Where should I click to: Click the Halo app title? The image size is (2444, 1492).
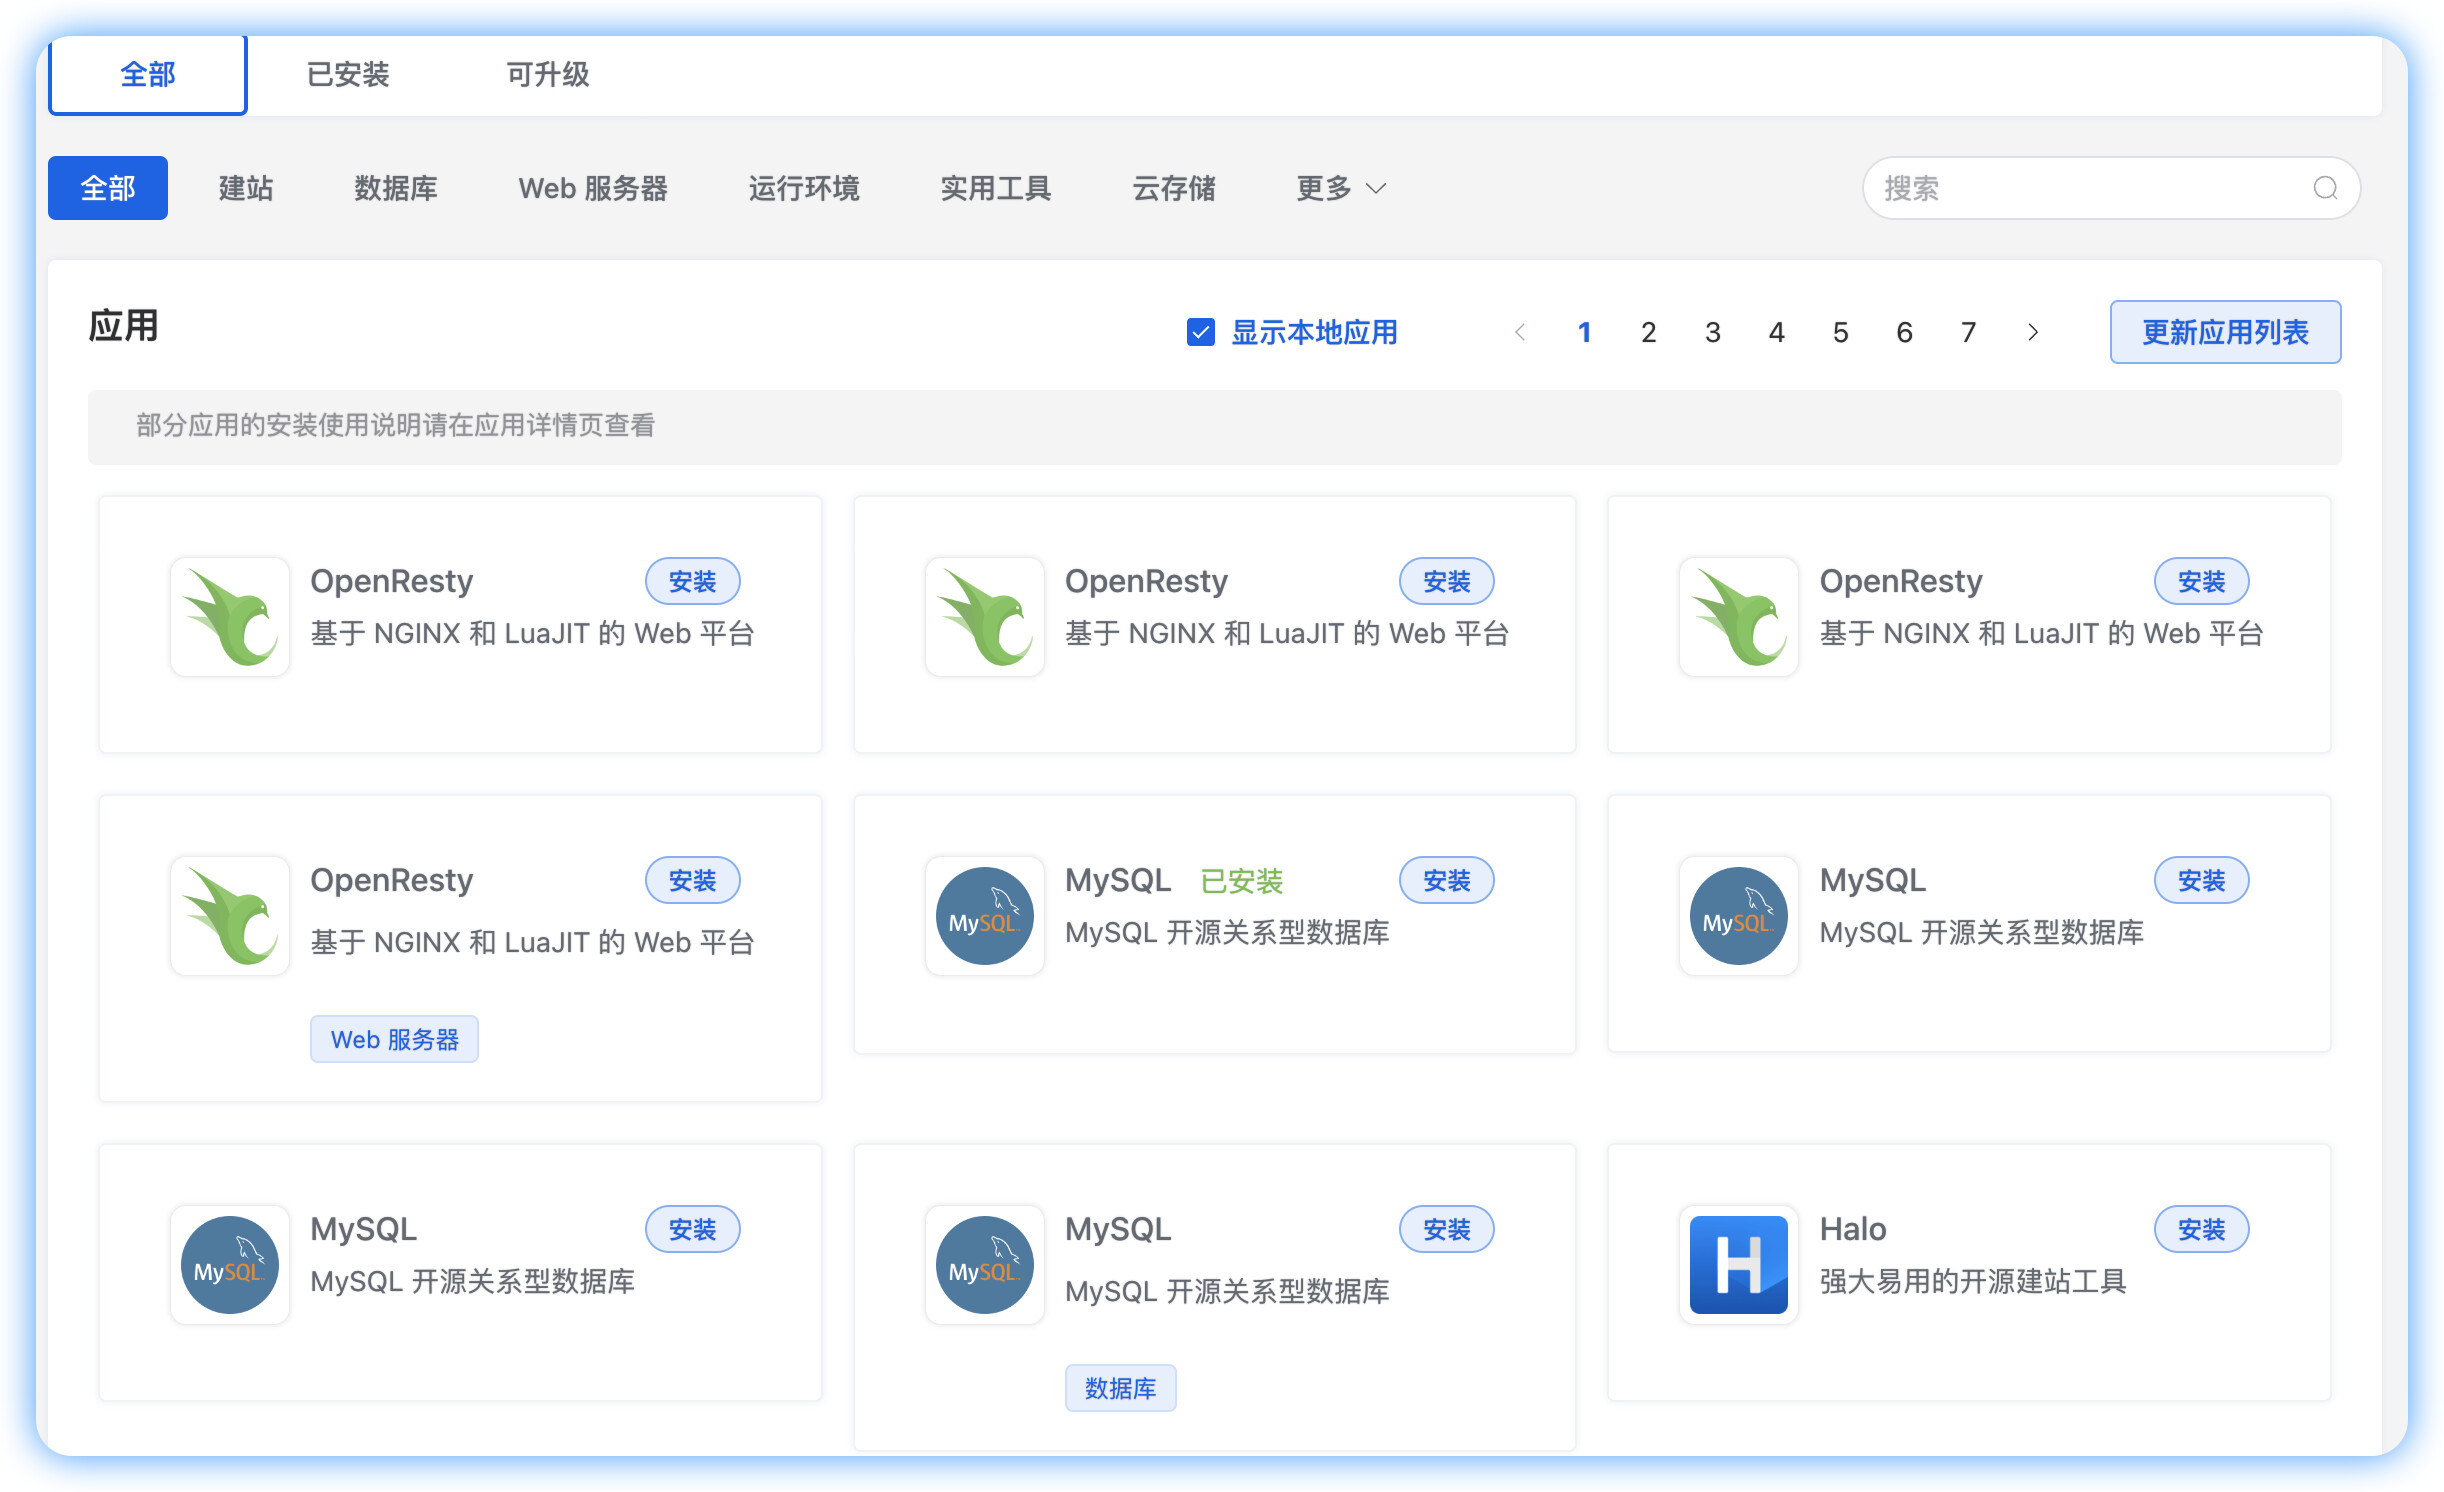click(x=1852, y=1229)
